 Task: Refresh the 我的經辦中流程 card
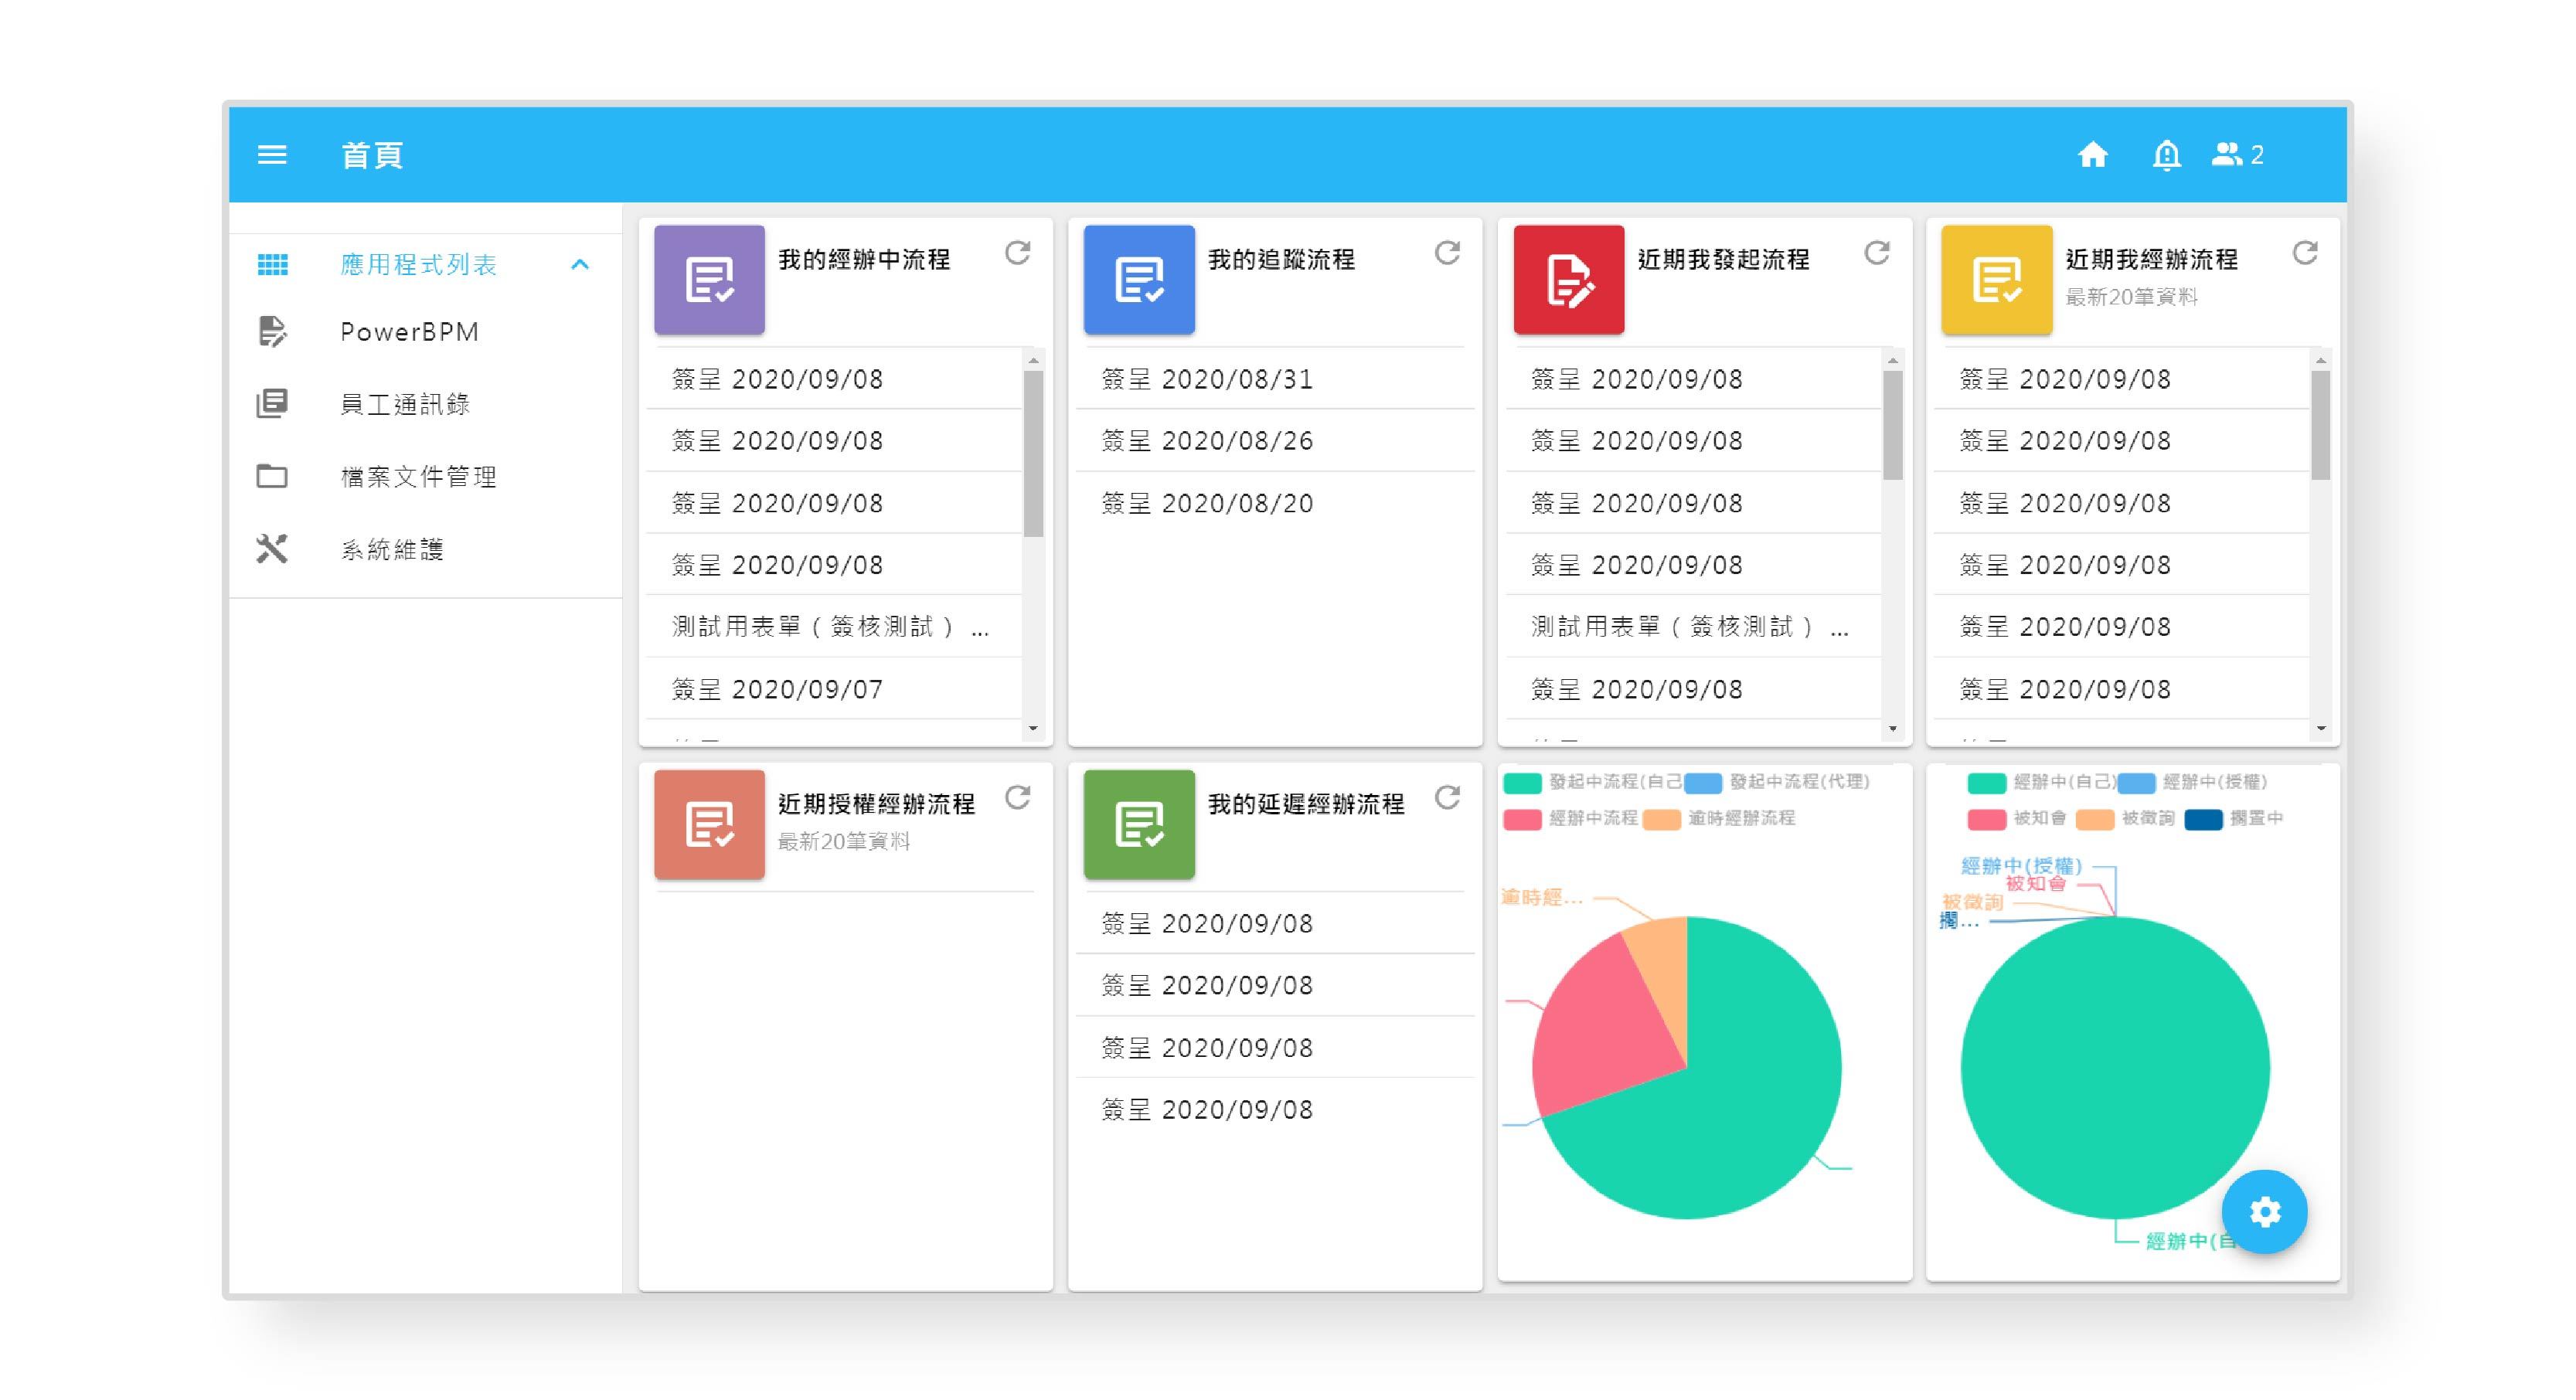1018,253
